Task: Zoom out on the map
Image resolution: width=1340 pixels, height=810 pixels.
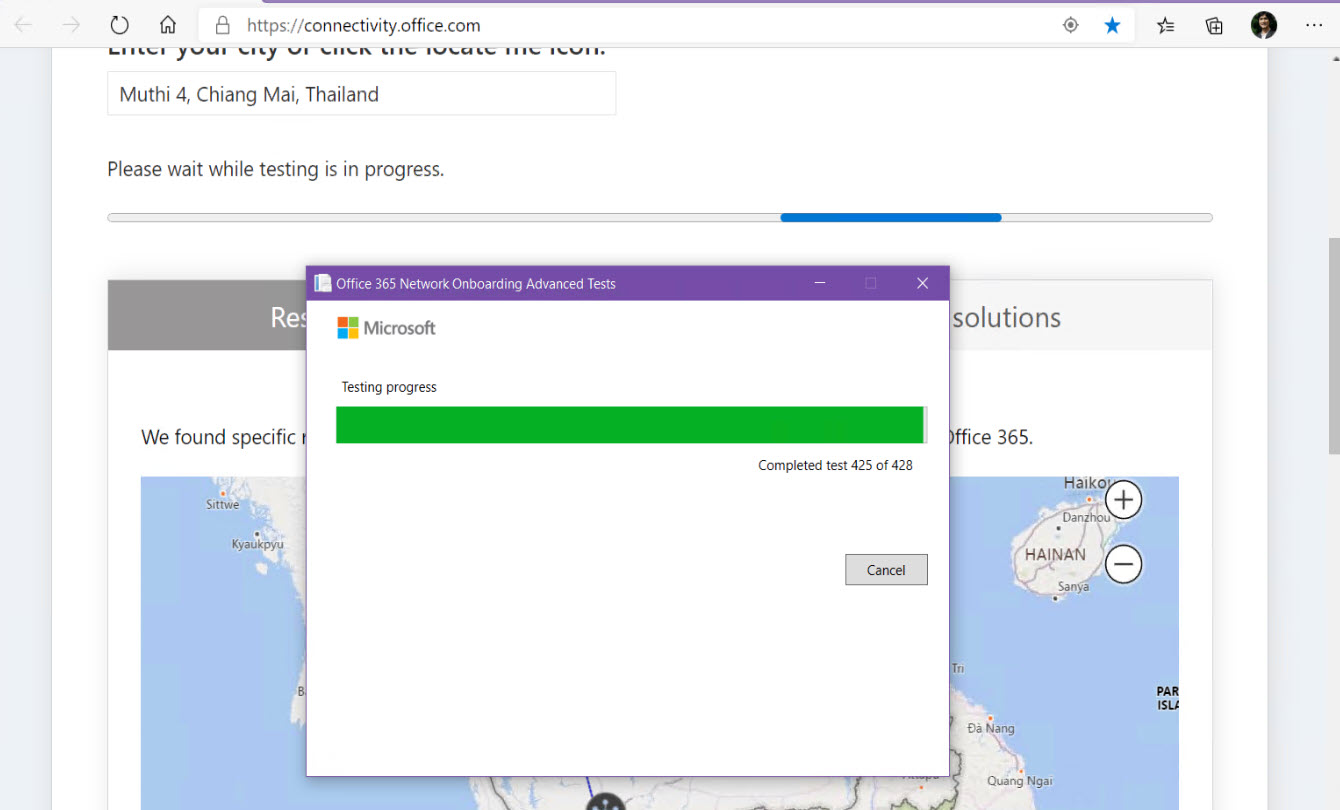Action: (x=1123, y=565)
